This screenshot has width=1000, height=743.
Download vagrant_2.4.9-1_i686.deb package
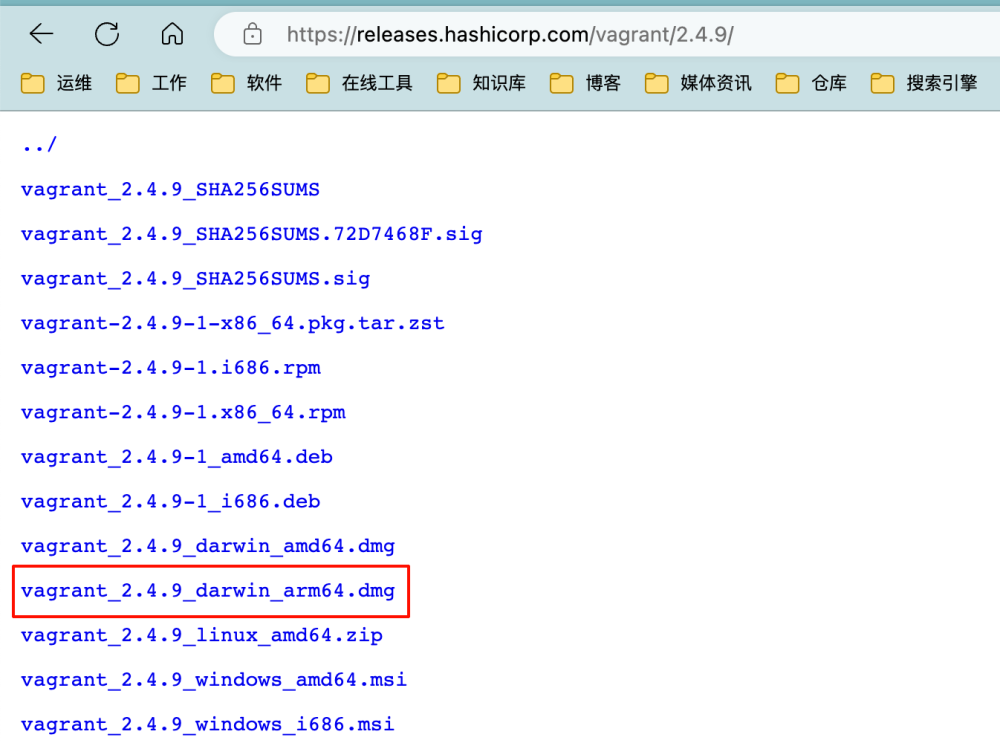pos(171,502)
